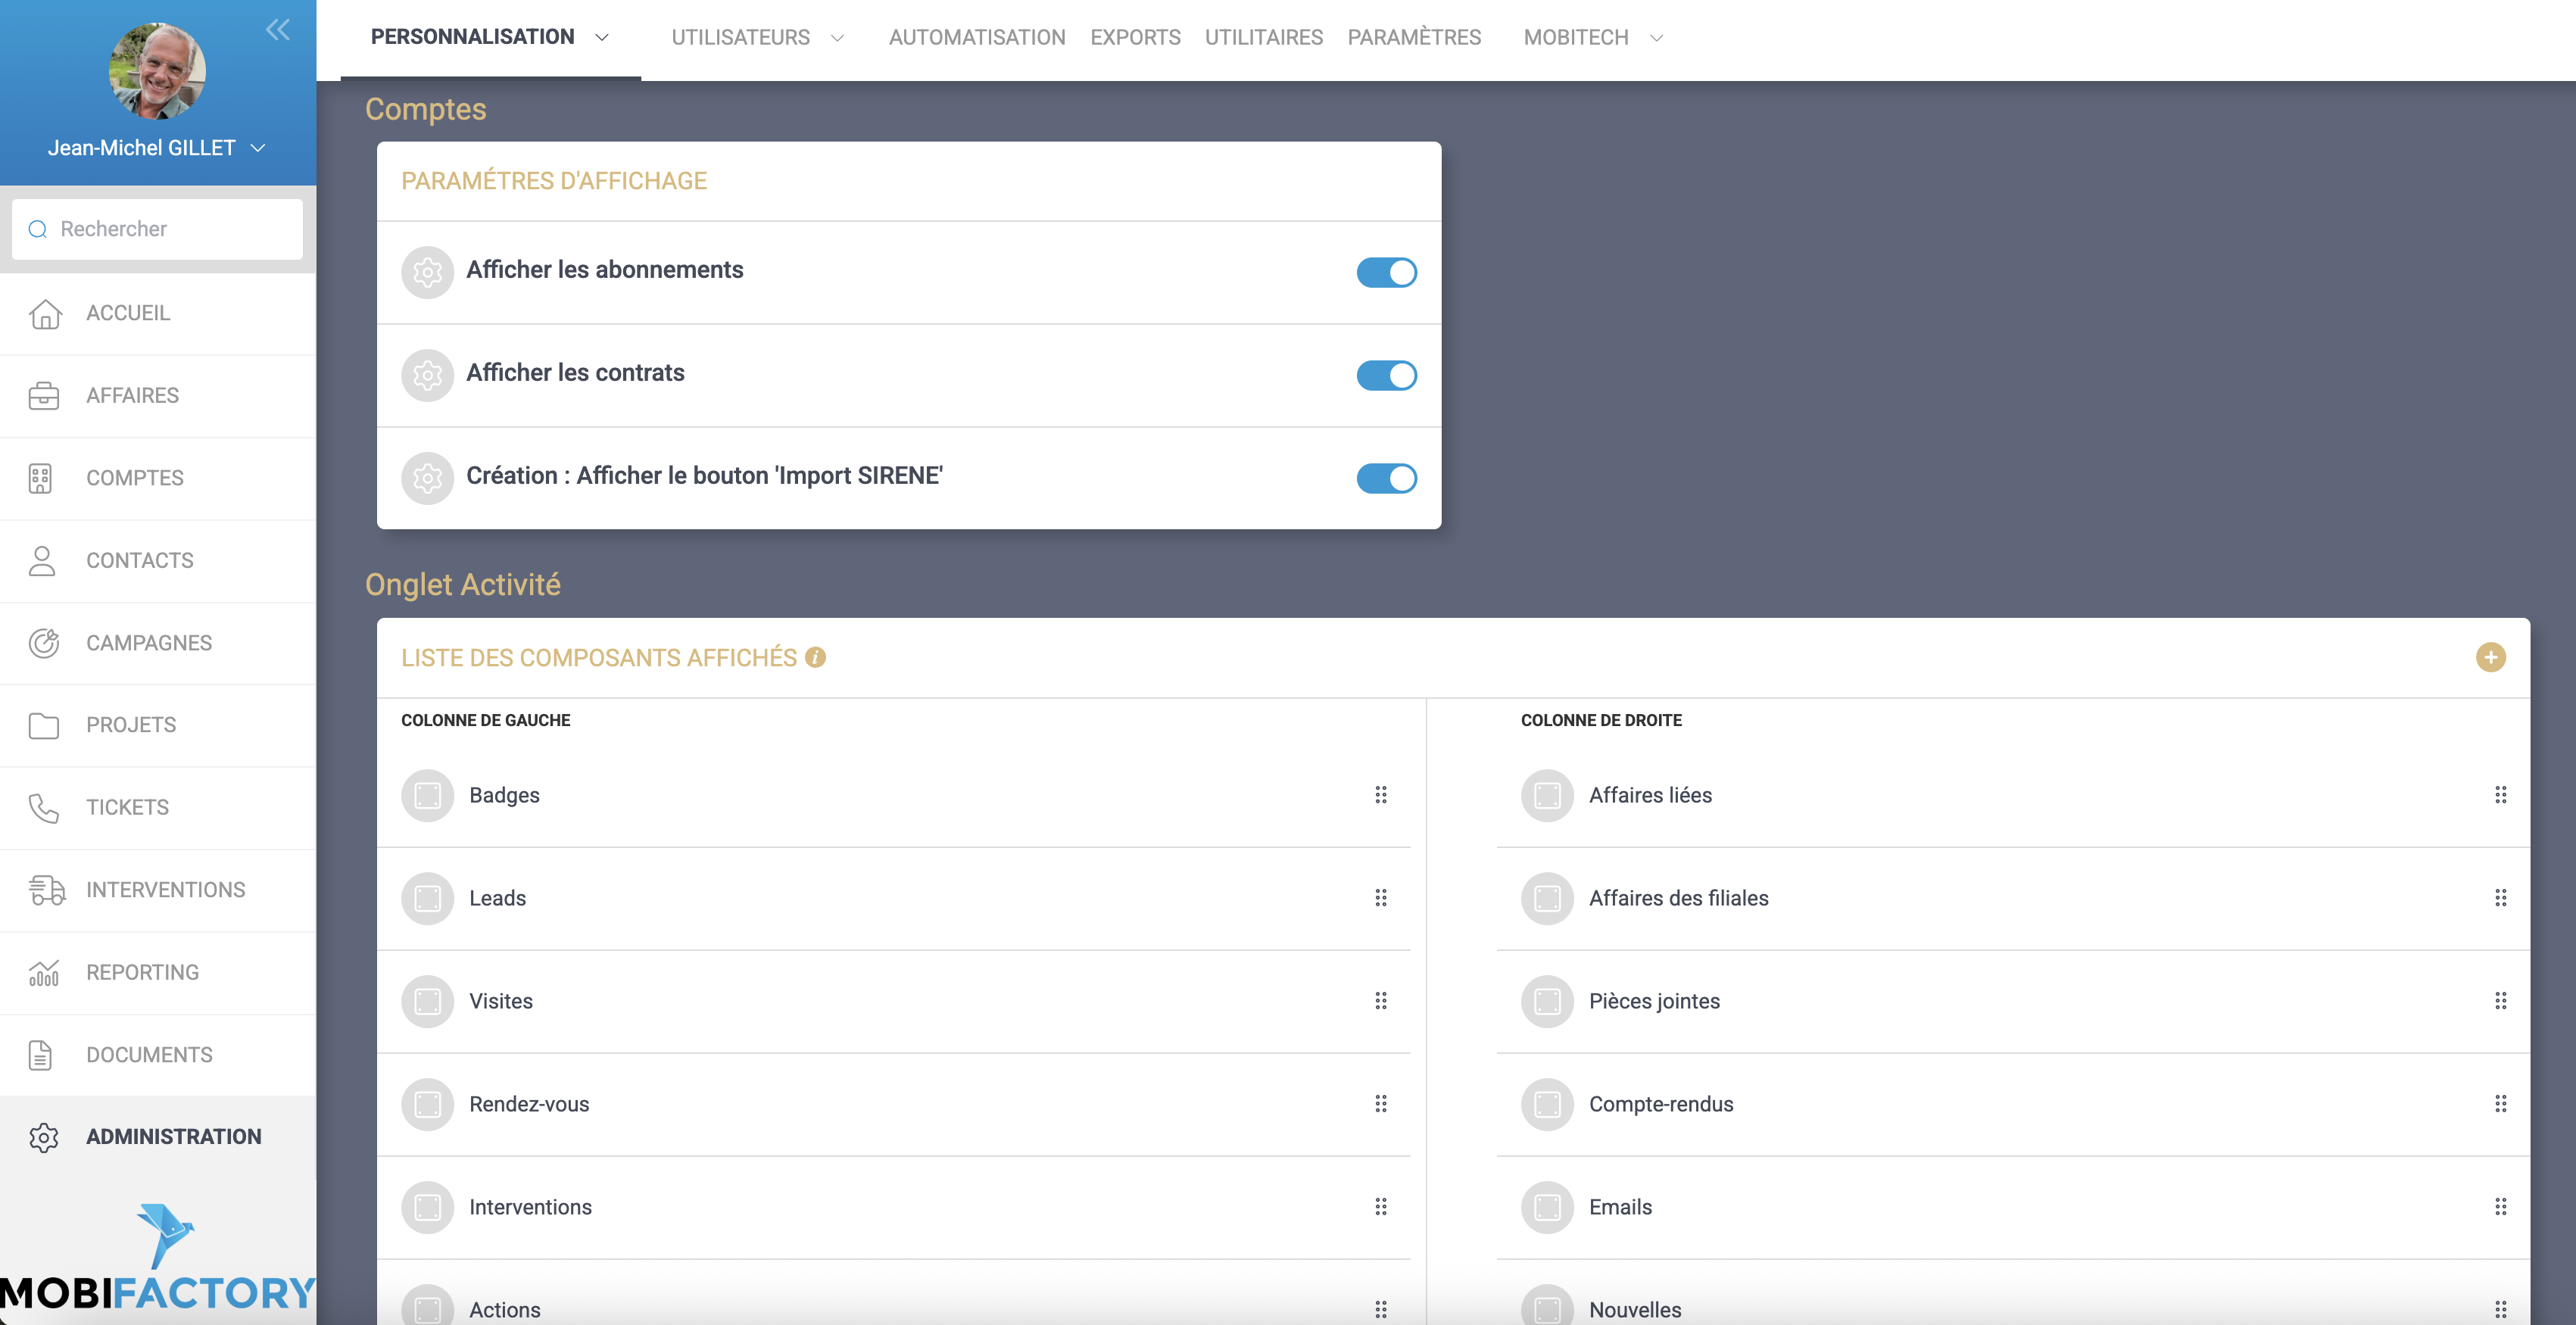Toggle Afficher les contrats switch

pos(1386,375)
